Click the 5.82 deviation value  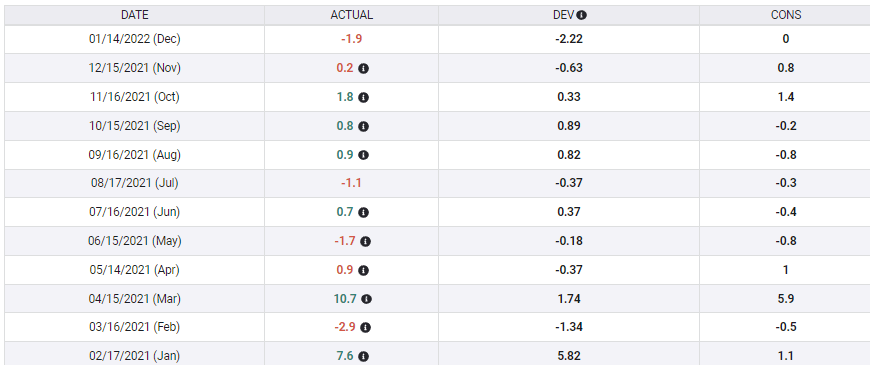click(569, 356)
